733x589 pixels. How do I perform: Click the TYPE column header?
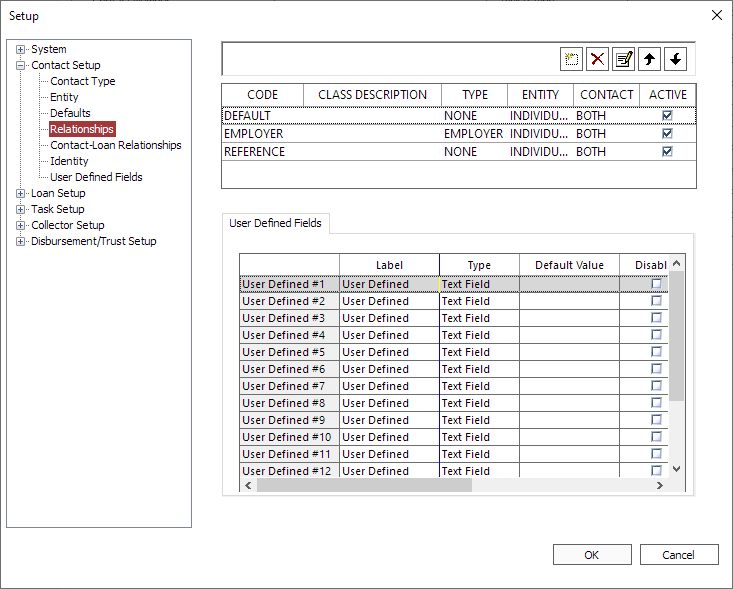[474, 95]
